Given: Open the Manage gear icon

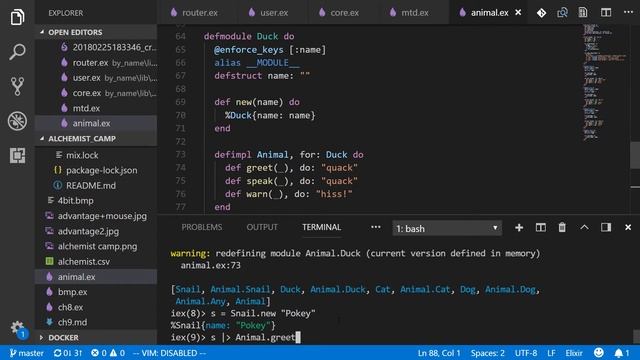Looking at the screenshot, I should pyautogui.click(x=17, y=327).
